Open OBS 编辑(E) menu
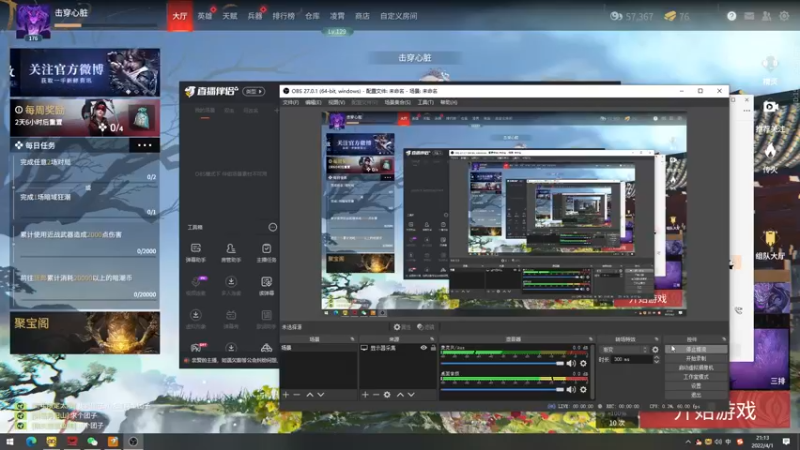Viewport: 800px width, 450px height. 313,103
